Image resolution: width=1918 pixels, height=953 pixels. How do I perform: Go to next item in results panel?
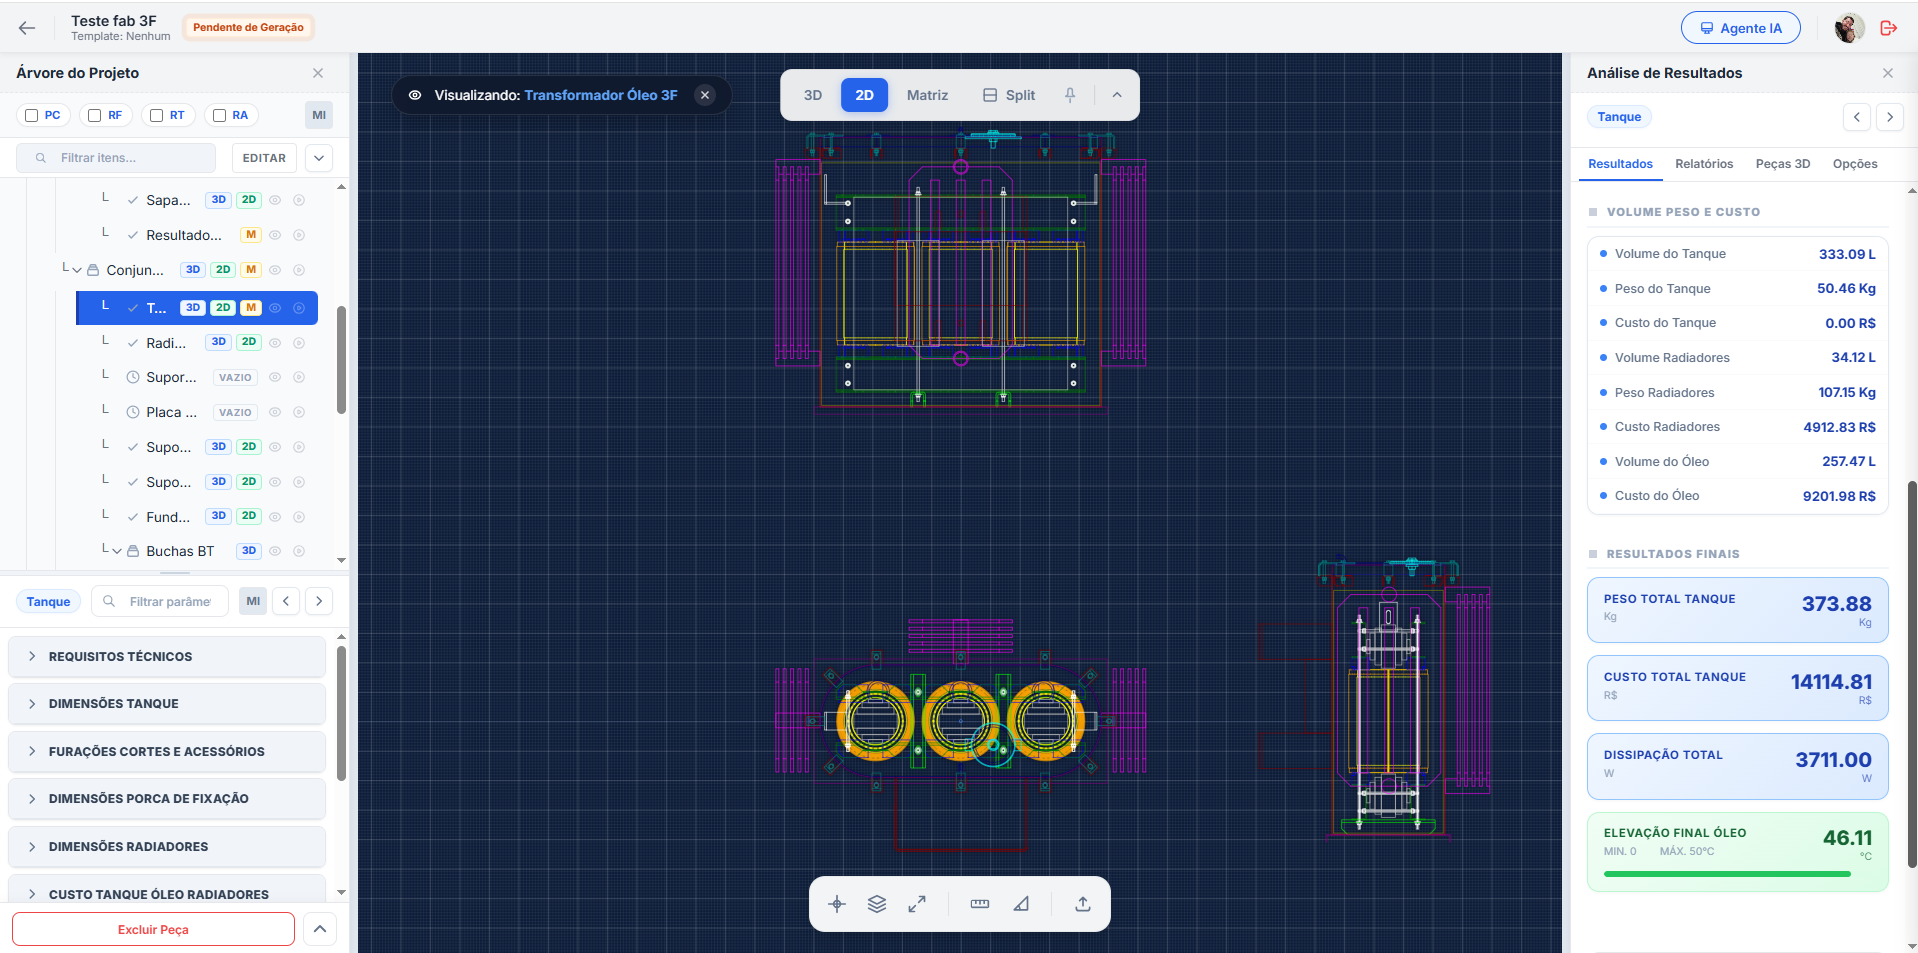(x=1890, y=117)
